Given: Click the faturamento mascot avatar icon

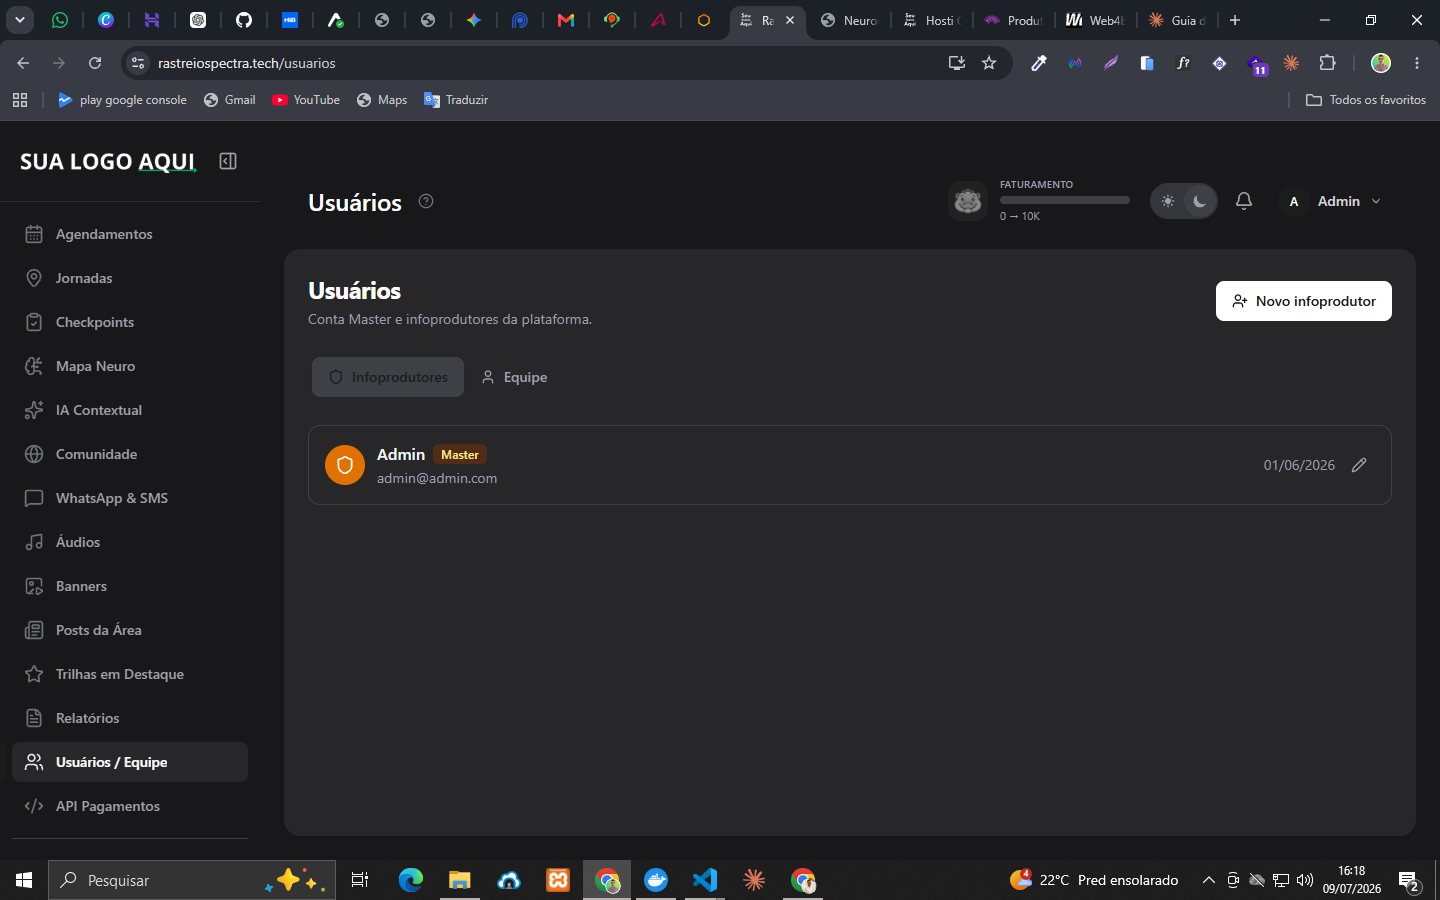Looking at the screenshot, I should point(968,201).
